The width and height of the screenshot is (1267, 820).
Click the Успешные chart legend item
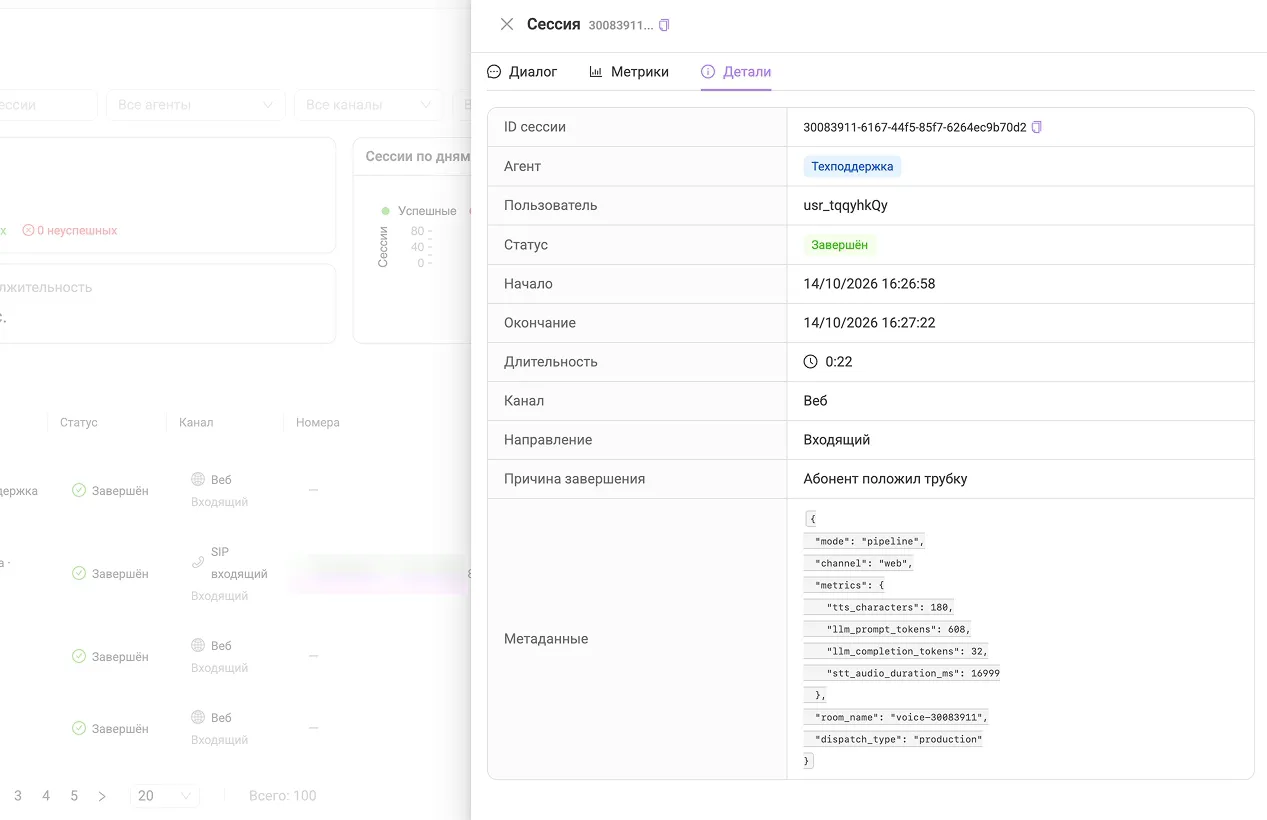pyautogui.click(x=419, y=211)
